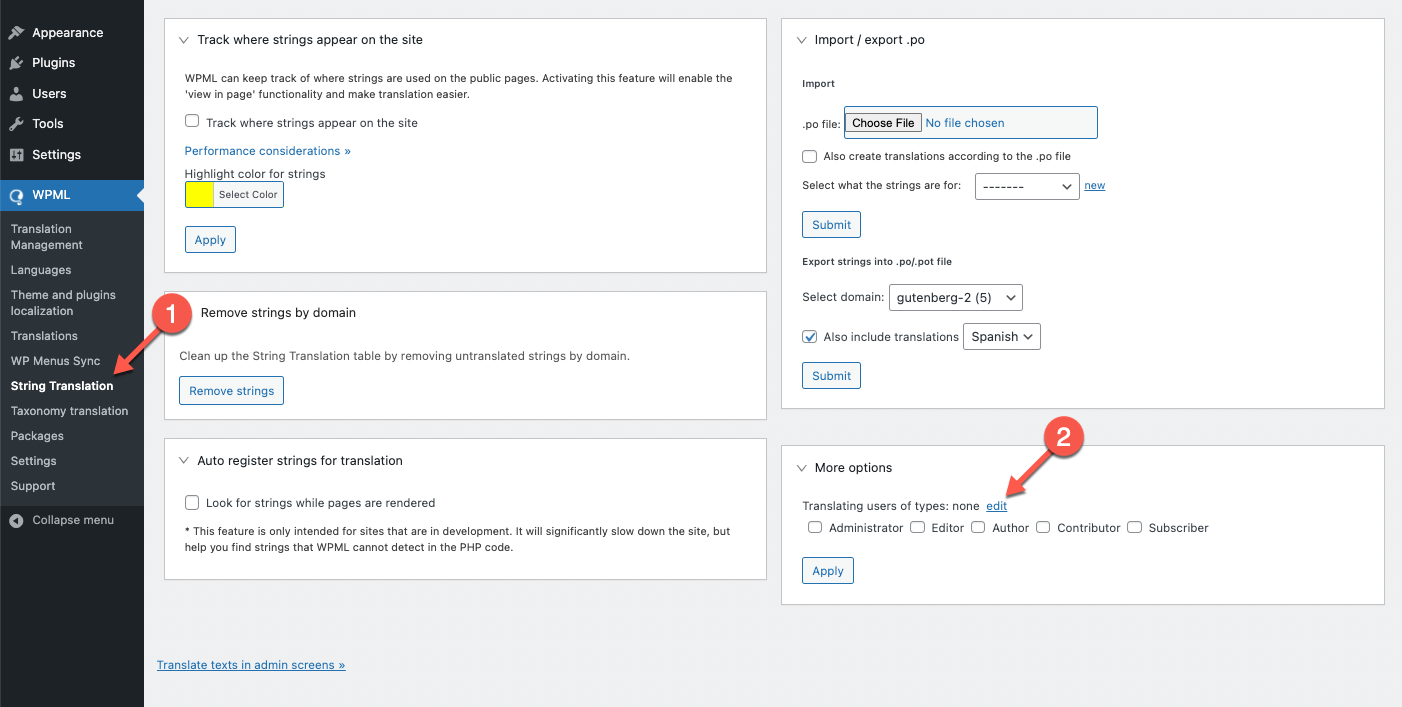Click the Collapse menu arrow icon
The width and height of the screenshot is (1402, 707).
(16, 520)
